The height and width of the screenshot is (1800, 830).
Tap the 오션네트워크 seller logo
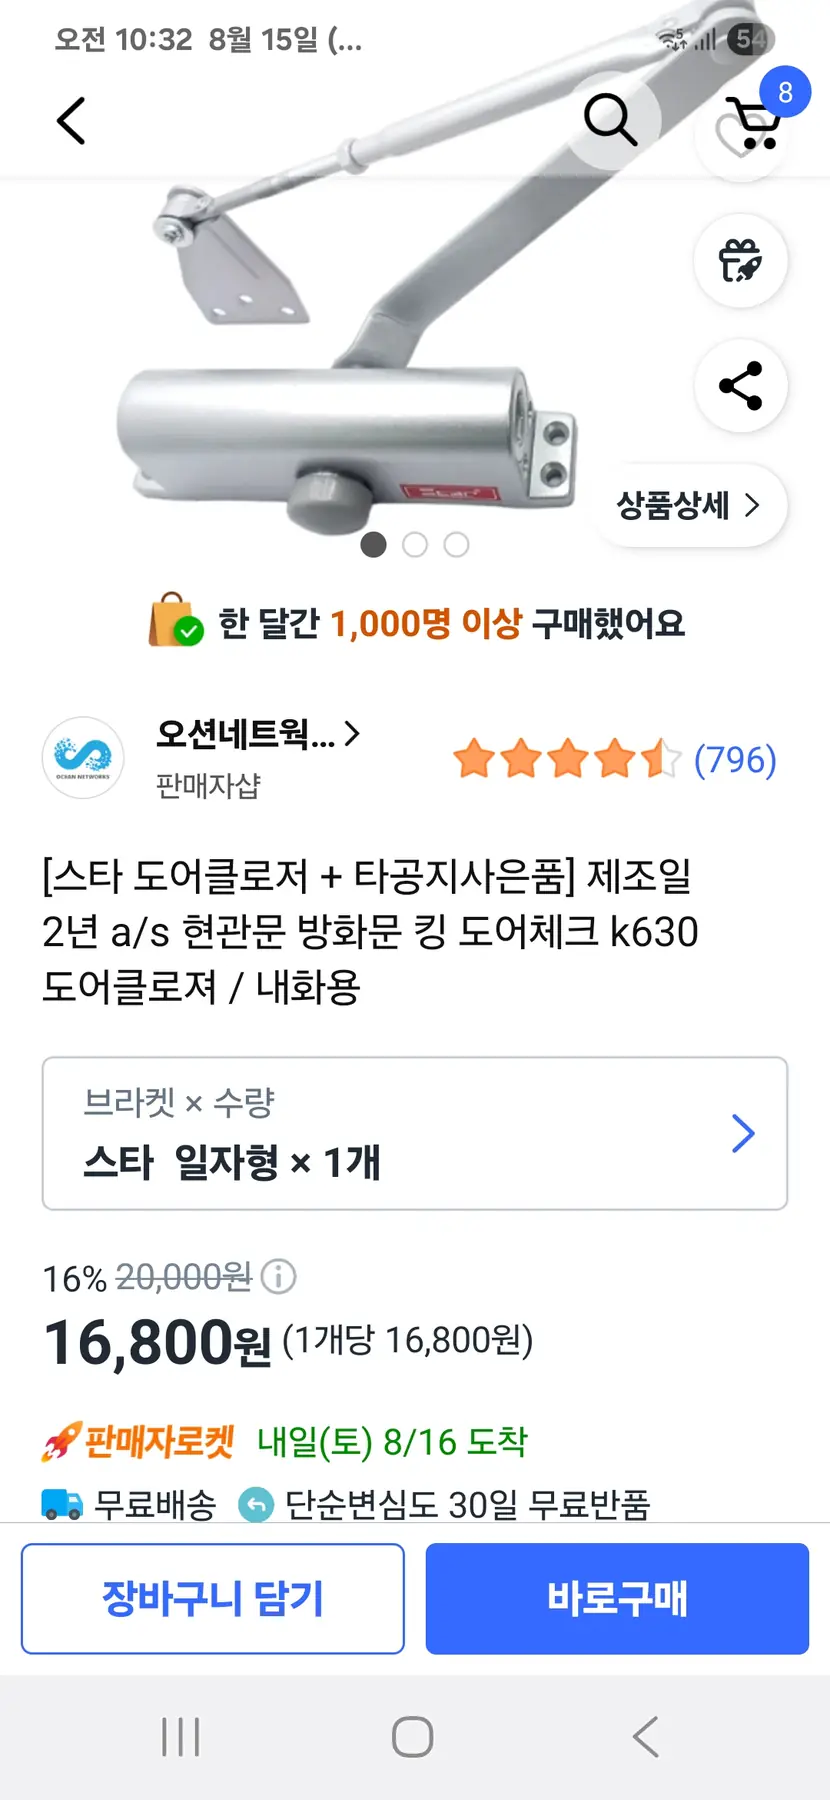(x=83, y=758)
